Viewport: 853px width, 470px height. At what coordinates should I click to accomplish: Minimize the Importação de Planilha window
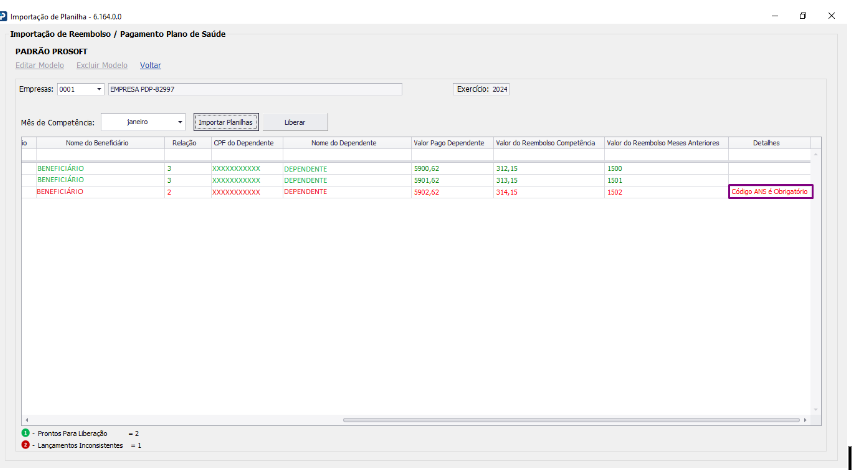click(x=771, y=16)
